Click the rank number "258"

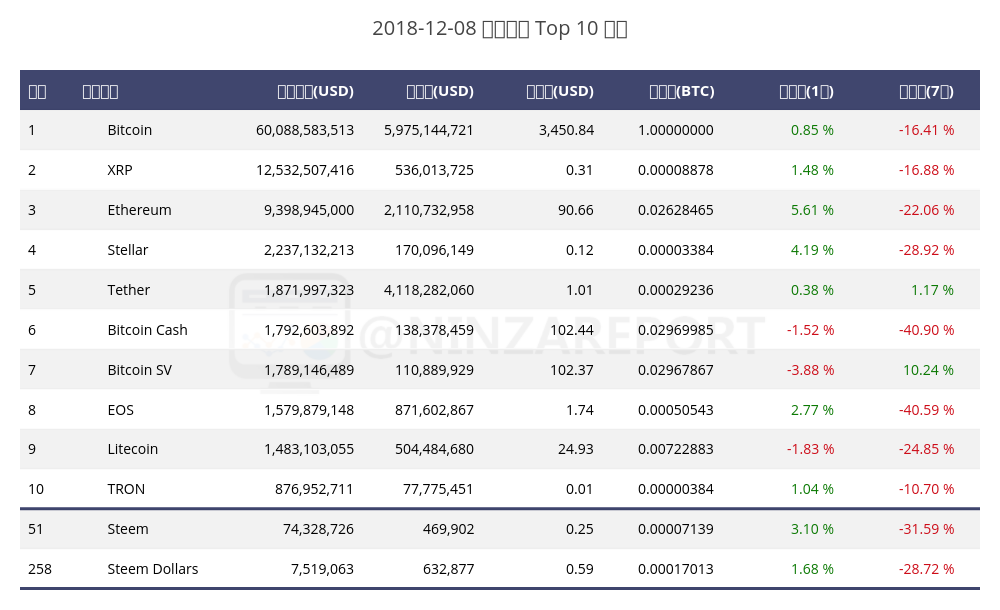(x=40, y=569)
